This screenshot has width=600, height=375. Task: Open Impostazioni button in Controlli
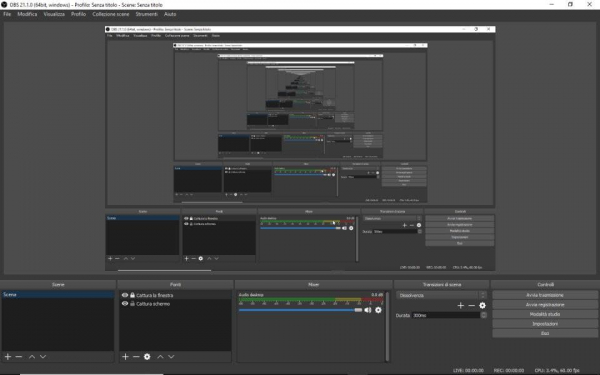[x=545, y=324]
